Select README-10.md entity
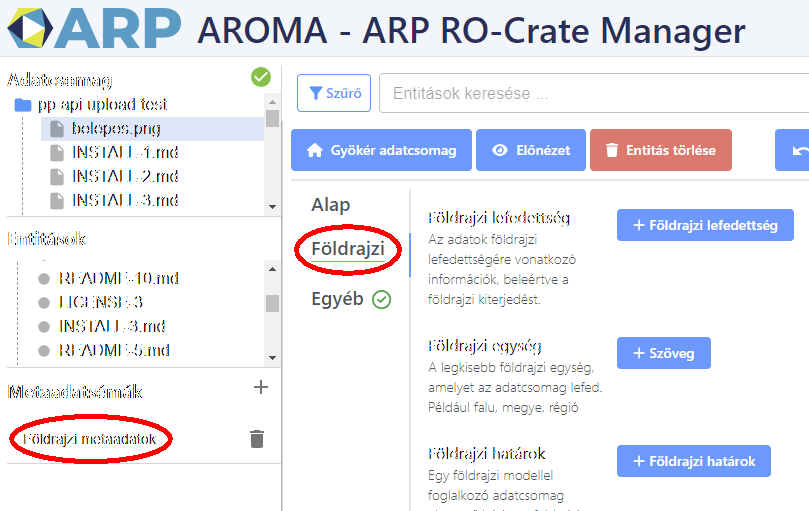The width and height of the screenshot is (809, 511). (x=119, y=279)
